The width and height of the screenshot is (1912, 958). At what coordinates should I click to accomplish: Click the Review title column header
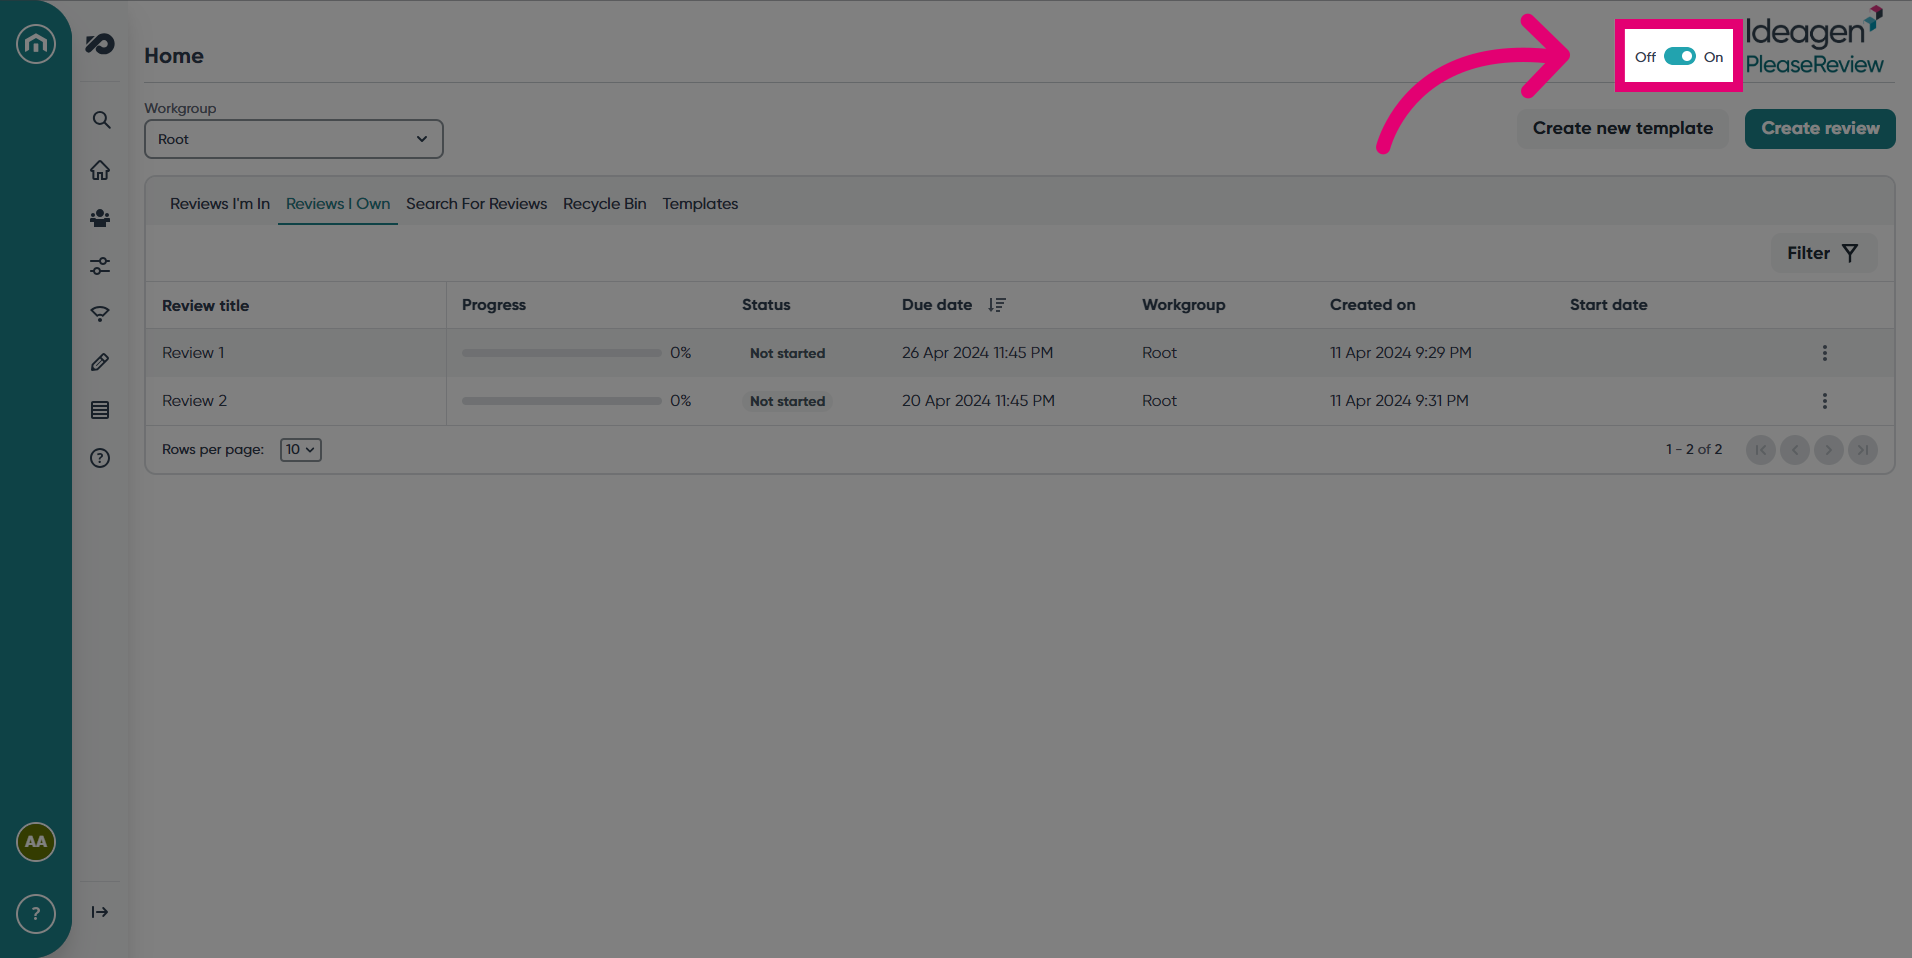[x=205, y=306]
